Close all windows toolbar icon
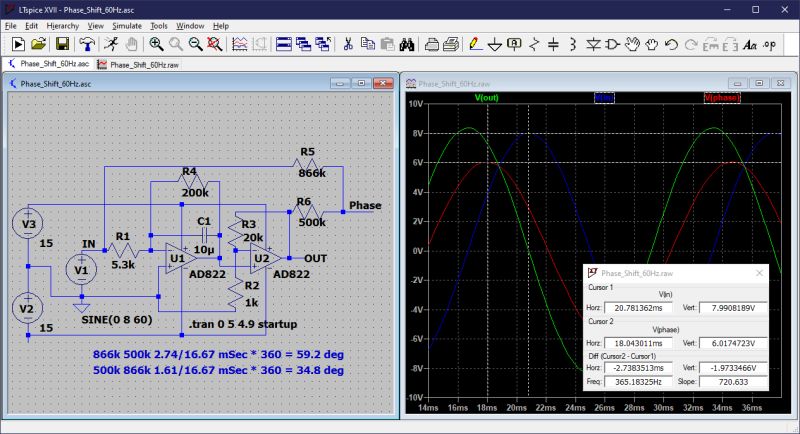Screen dimensions: 800x434 click(323, 44)
